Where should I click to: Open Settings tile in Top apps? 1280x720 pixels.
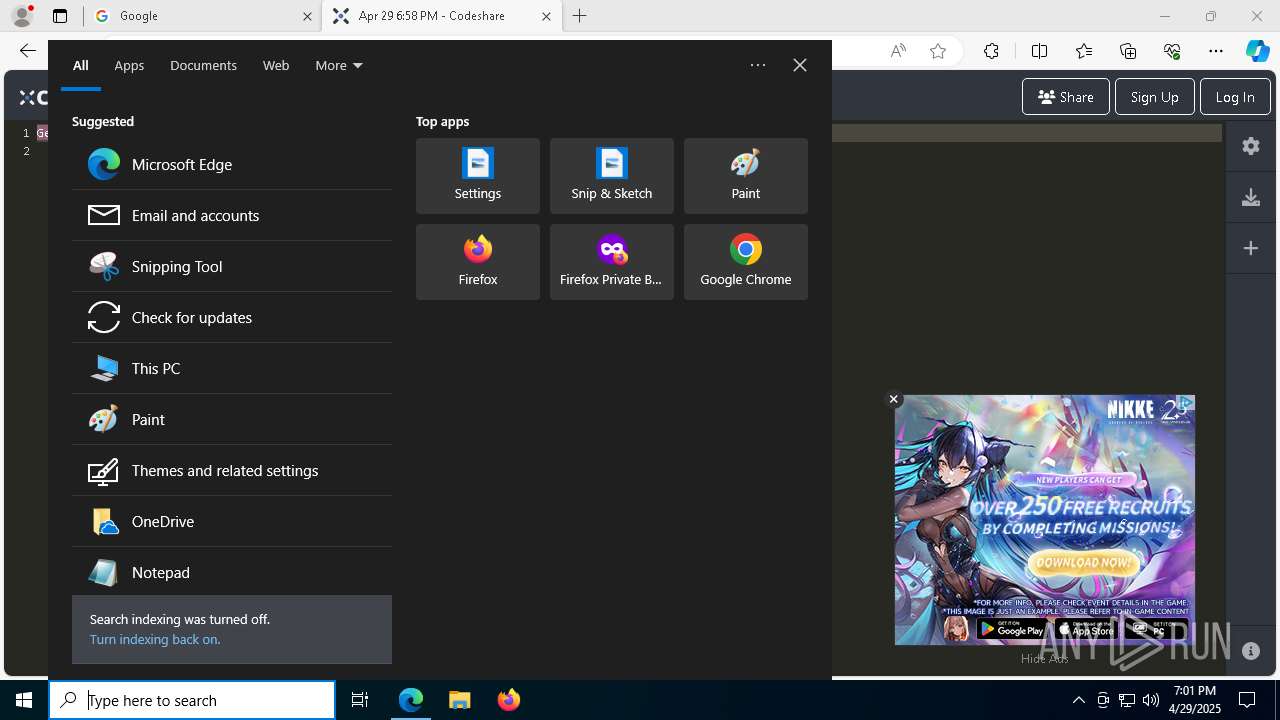pyautogui.click(x=478, y=176)
